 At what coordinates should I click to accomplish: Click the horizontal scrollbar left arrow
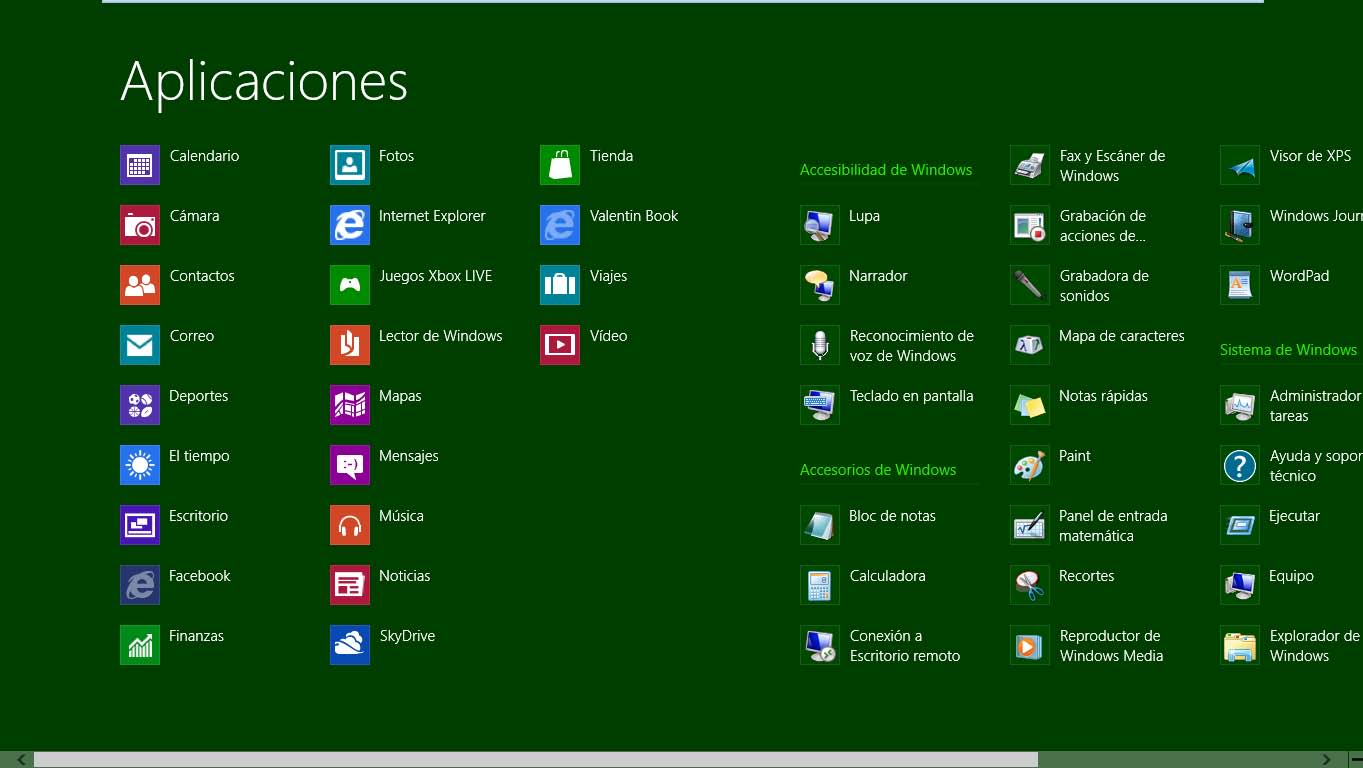tap(22, 760)
